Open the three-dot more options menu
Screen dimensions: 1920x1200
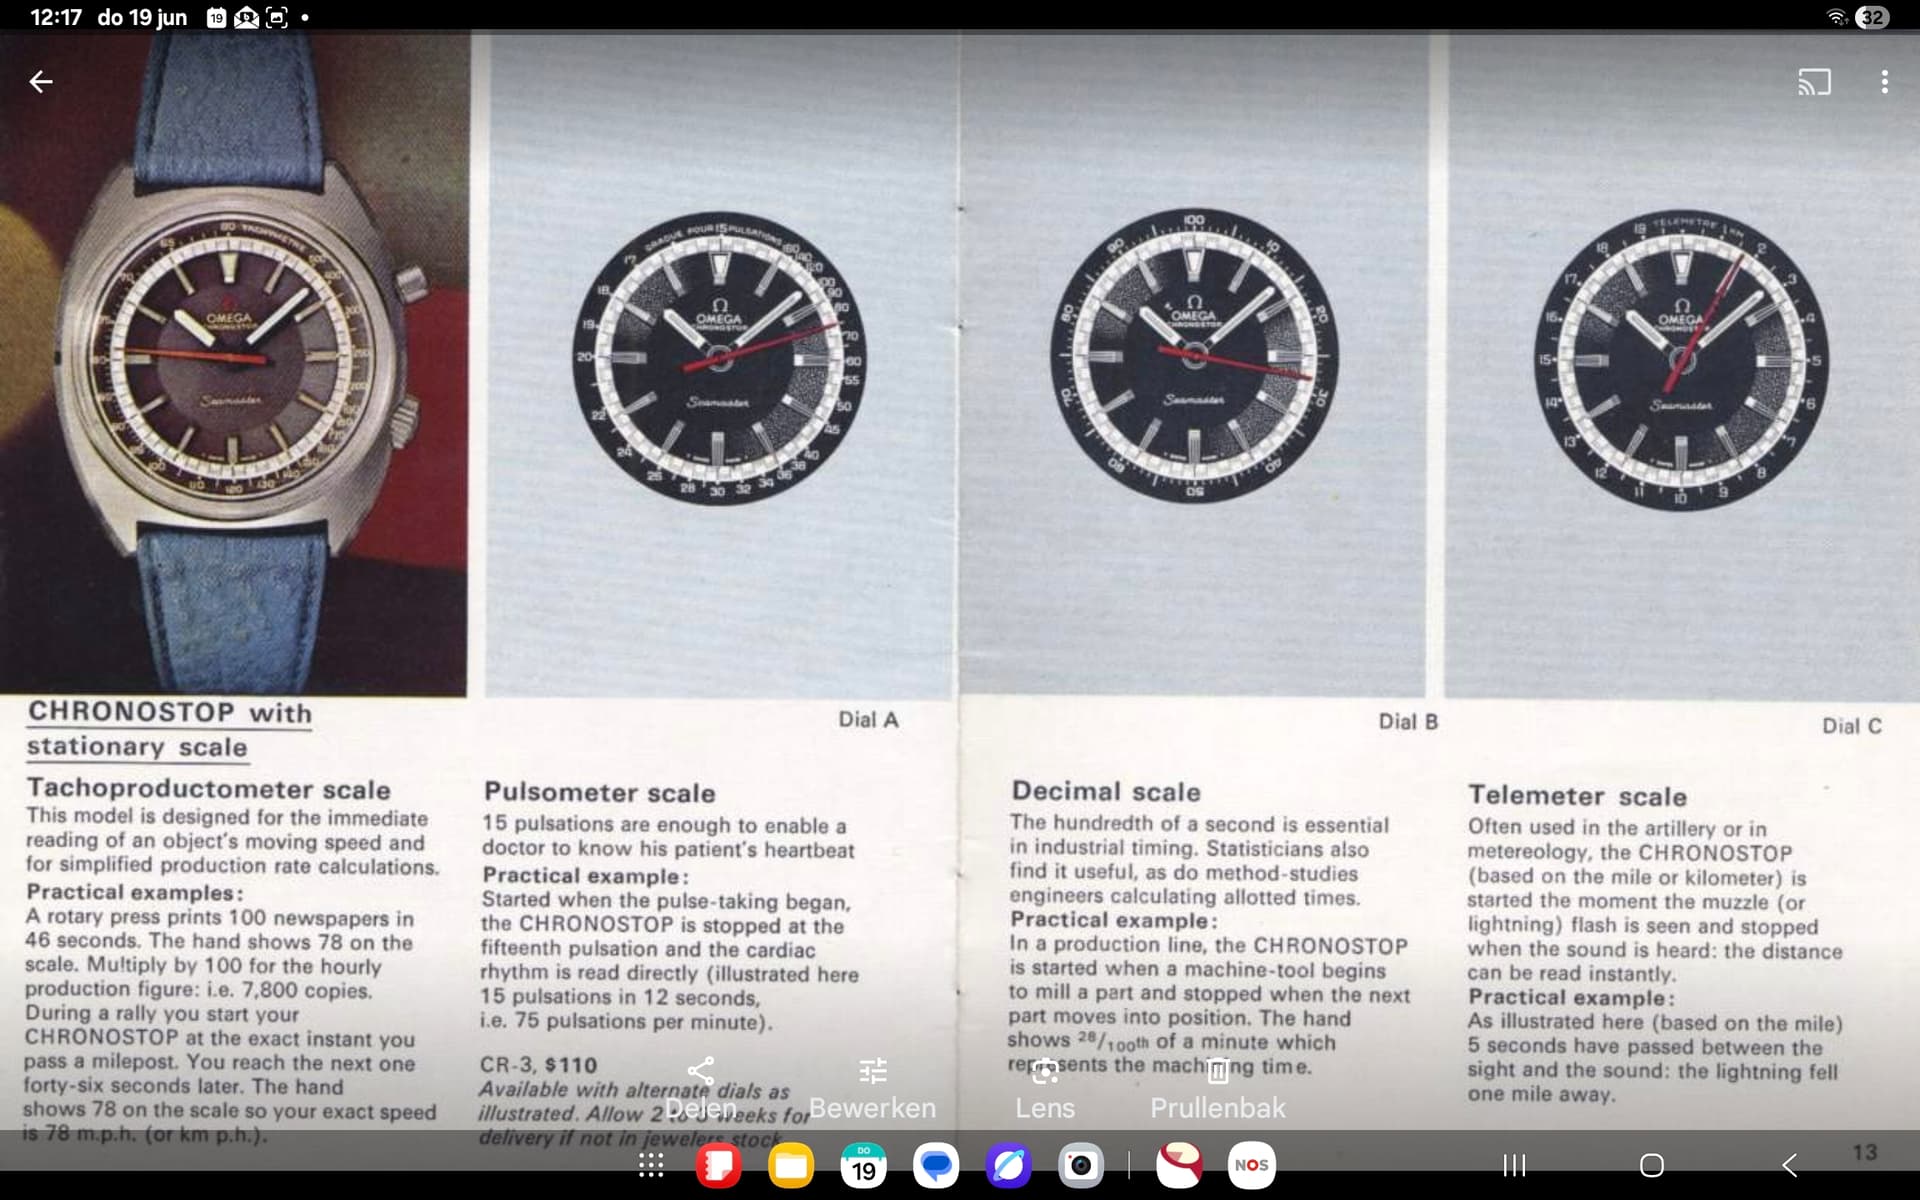coord(1884,82)
